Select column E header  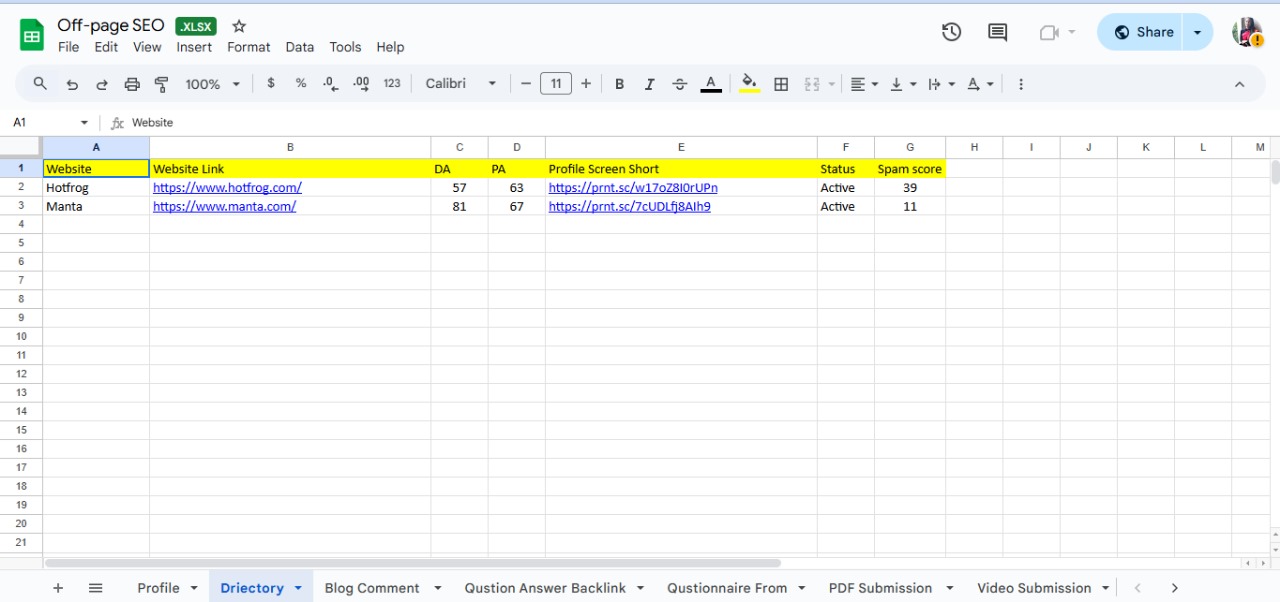pos(681,147)
